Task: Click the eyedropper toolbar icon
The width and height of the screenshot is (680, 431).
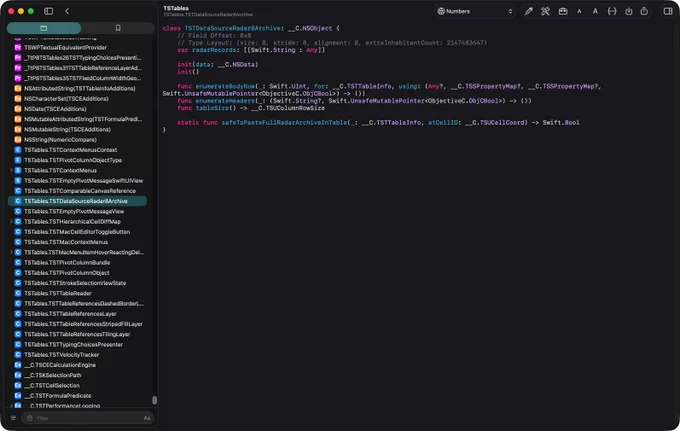Action: pos(528,11)
